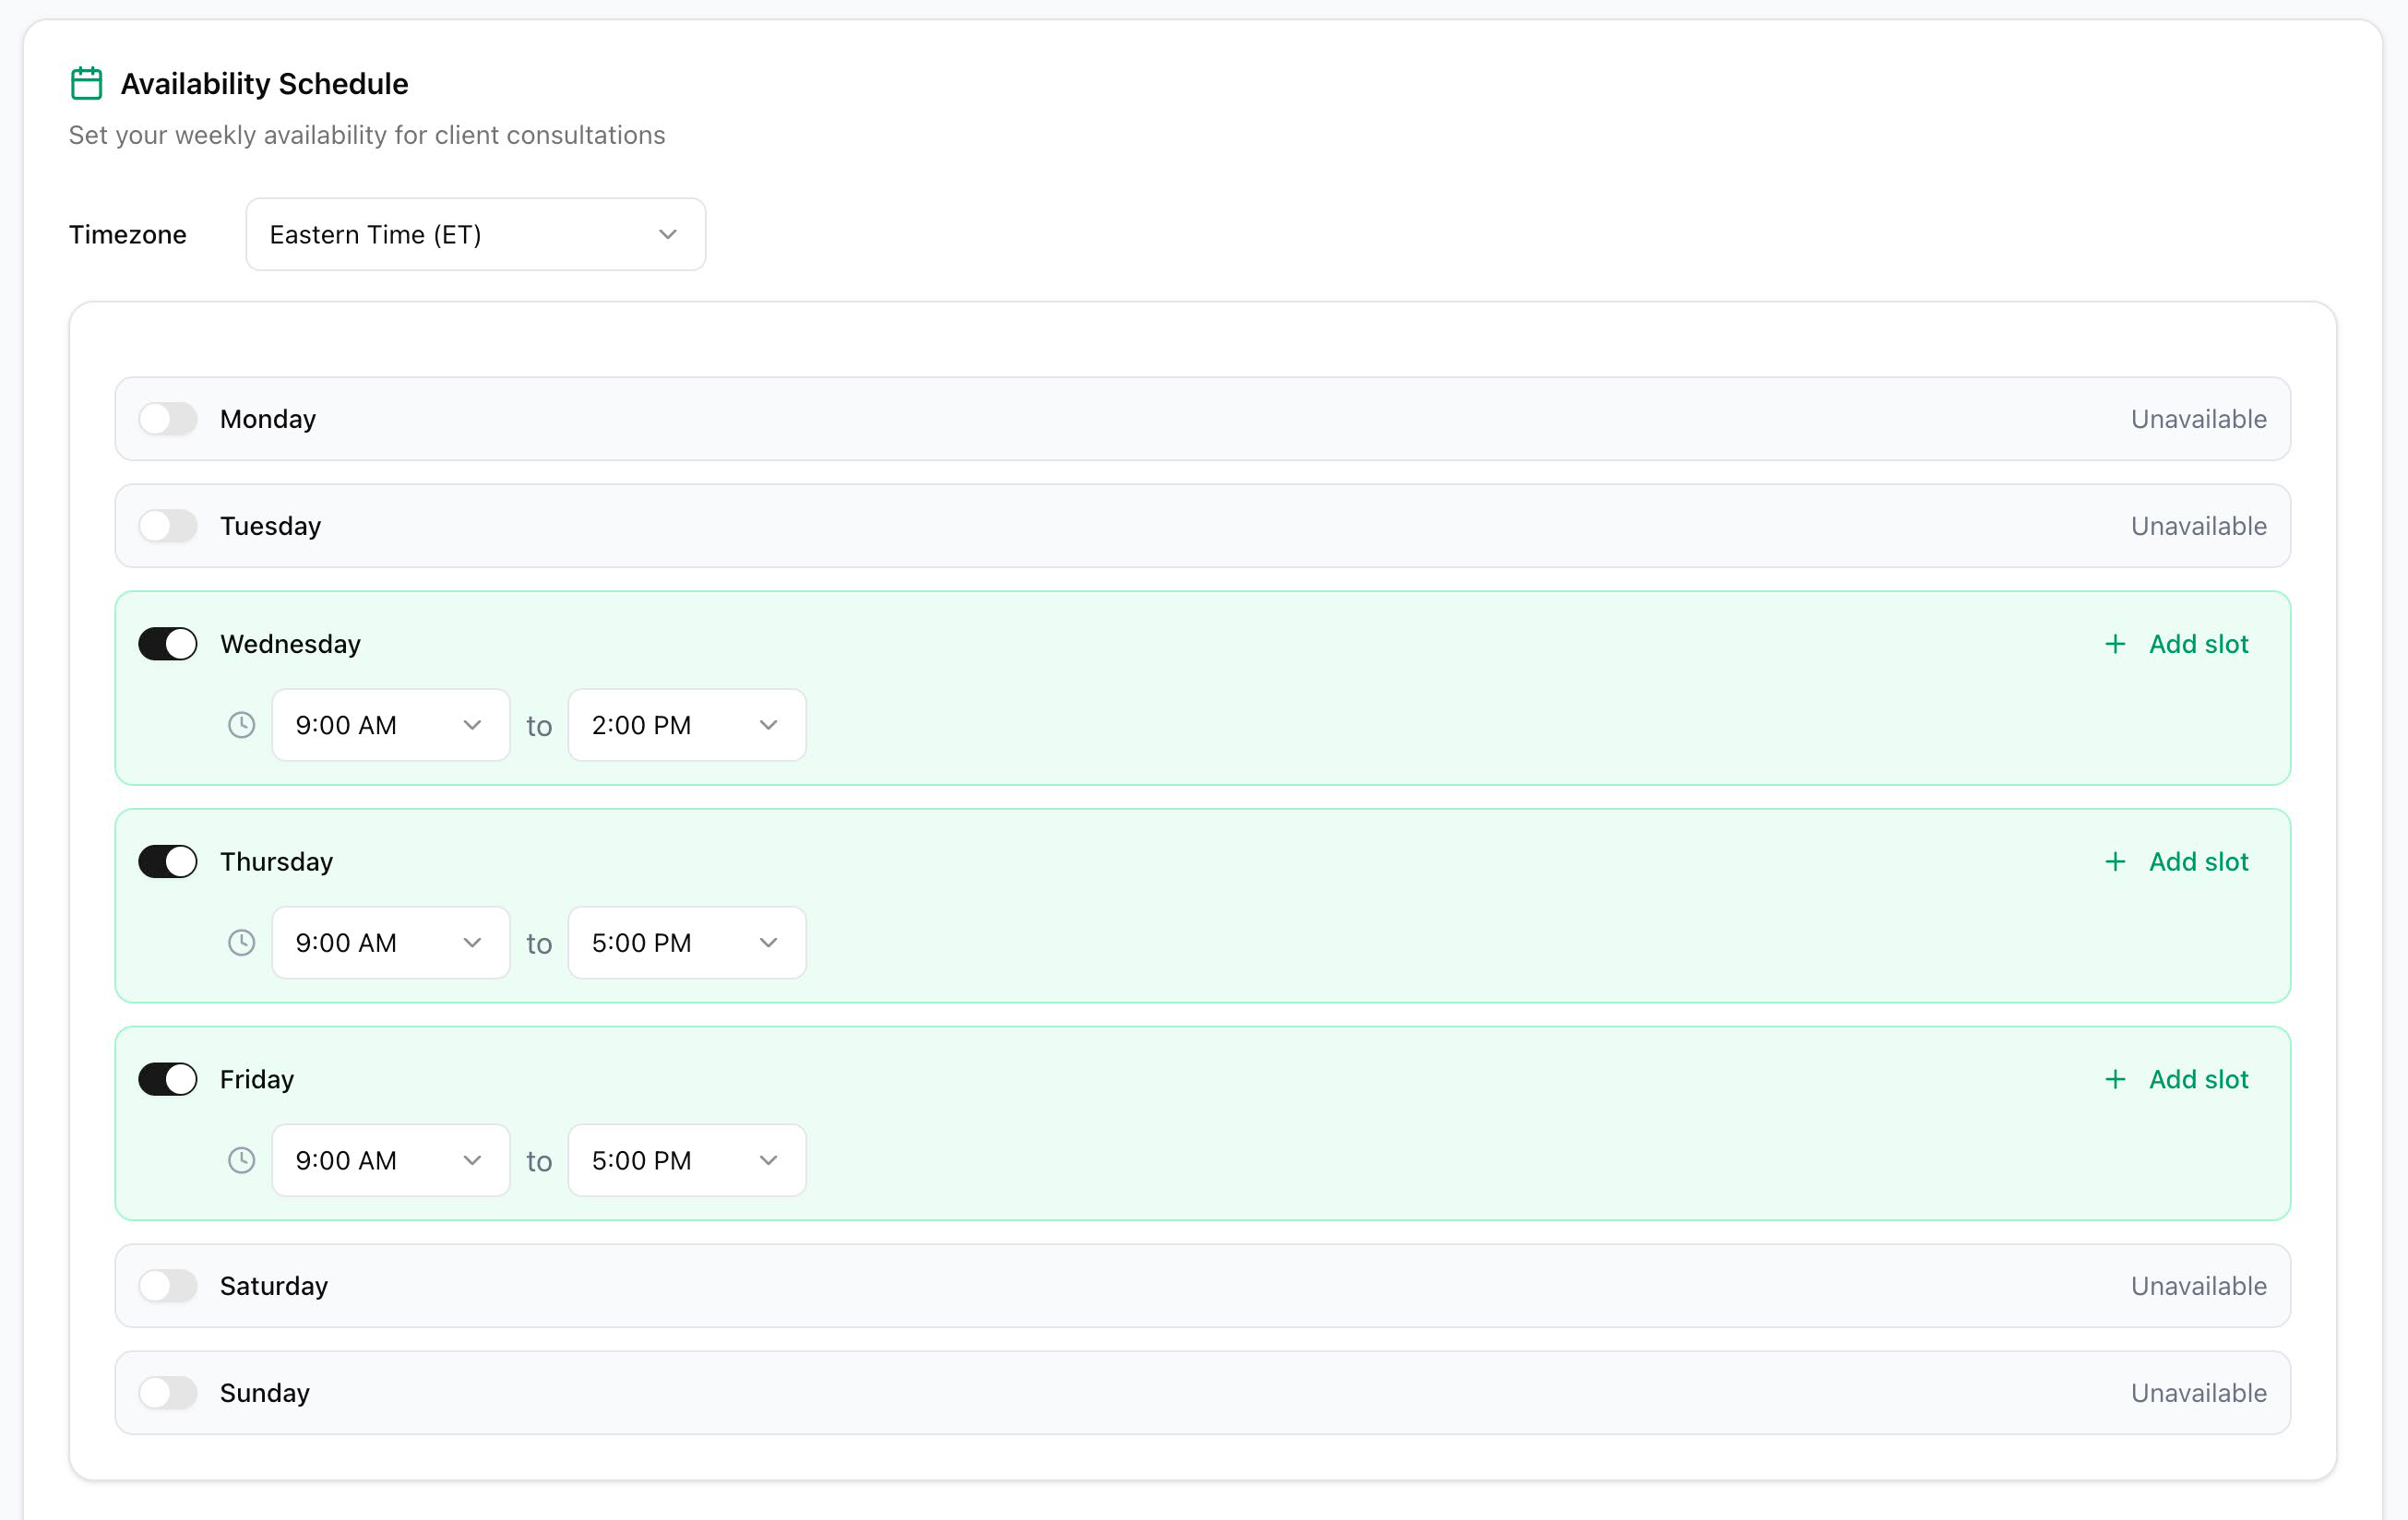This screenshot has height=1520, width=2408.
Task: Click the clock icon in Friday's time row
Action: (241, 1161)
